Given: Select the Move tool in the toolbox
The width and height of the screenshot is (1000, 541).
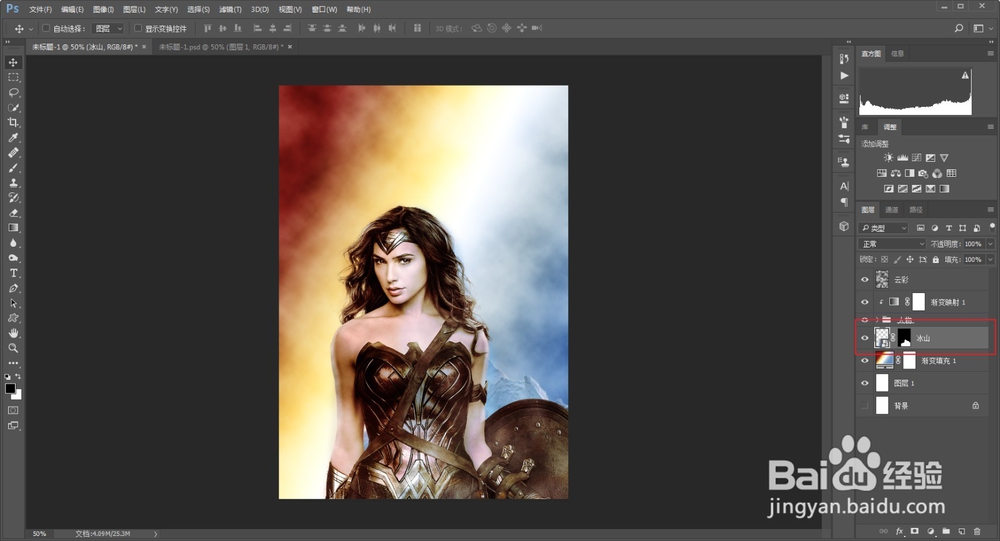Looking at the screenshot, I should click(13, 63).
